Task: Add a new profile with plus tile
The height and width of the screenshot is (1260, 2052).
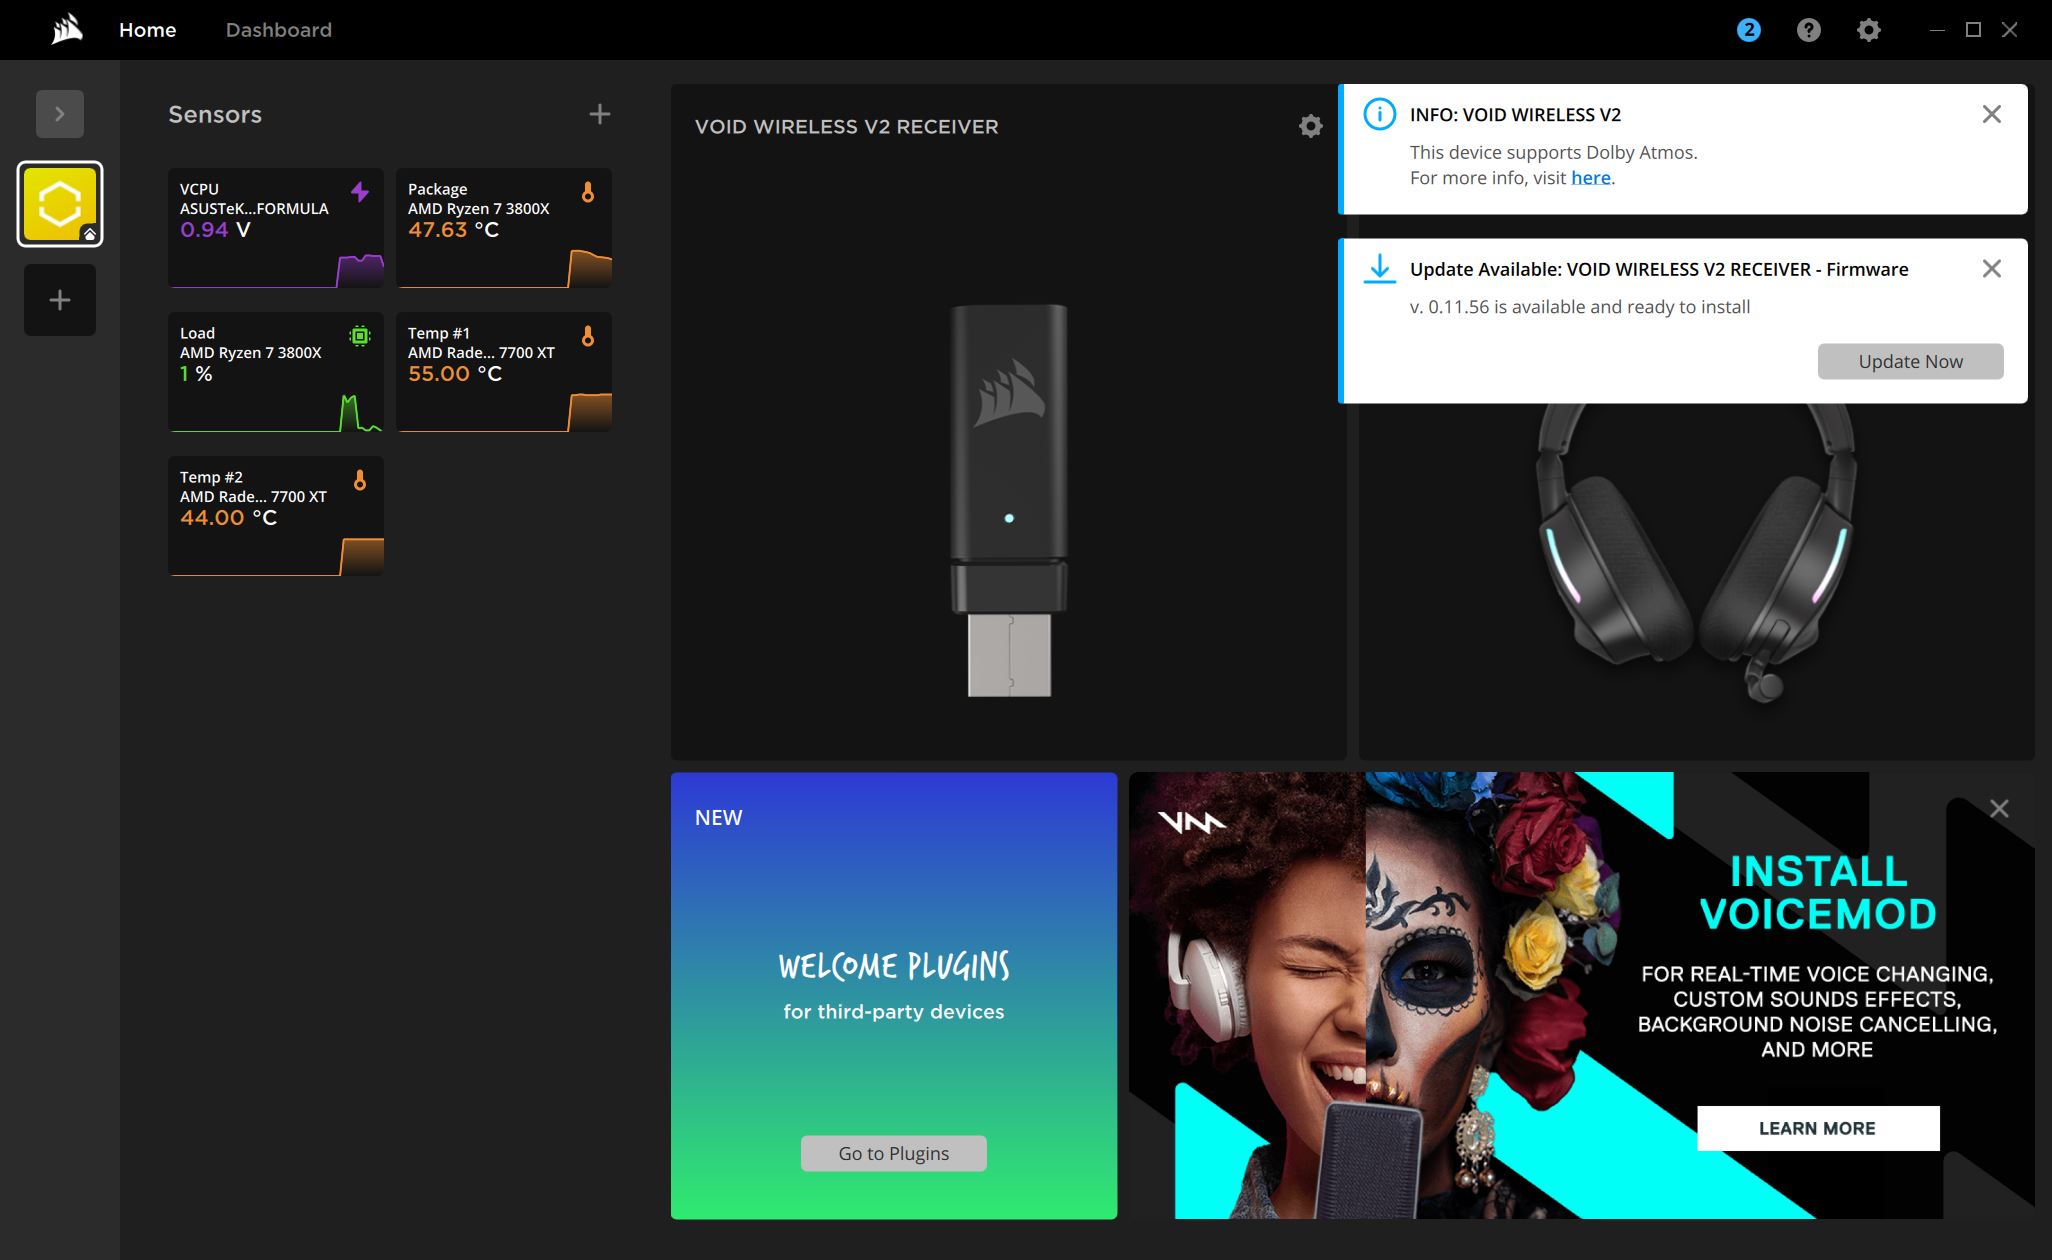Action: tap(60, 300)
